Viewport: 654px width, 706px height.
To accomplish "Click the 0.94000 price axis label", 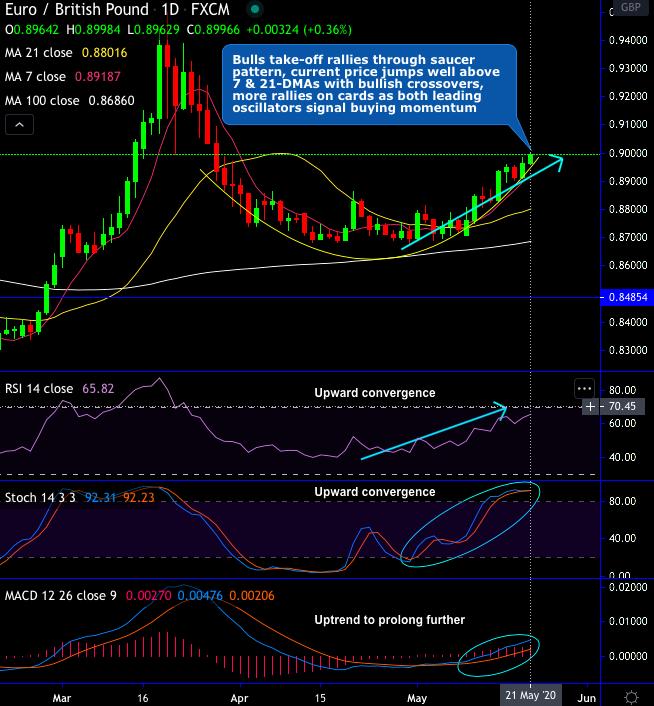I will point(628,40).
